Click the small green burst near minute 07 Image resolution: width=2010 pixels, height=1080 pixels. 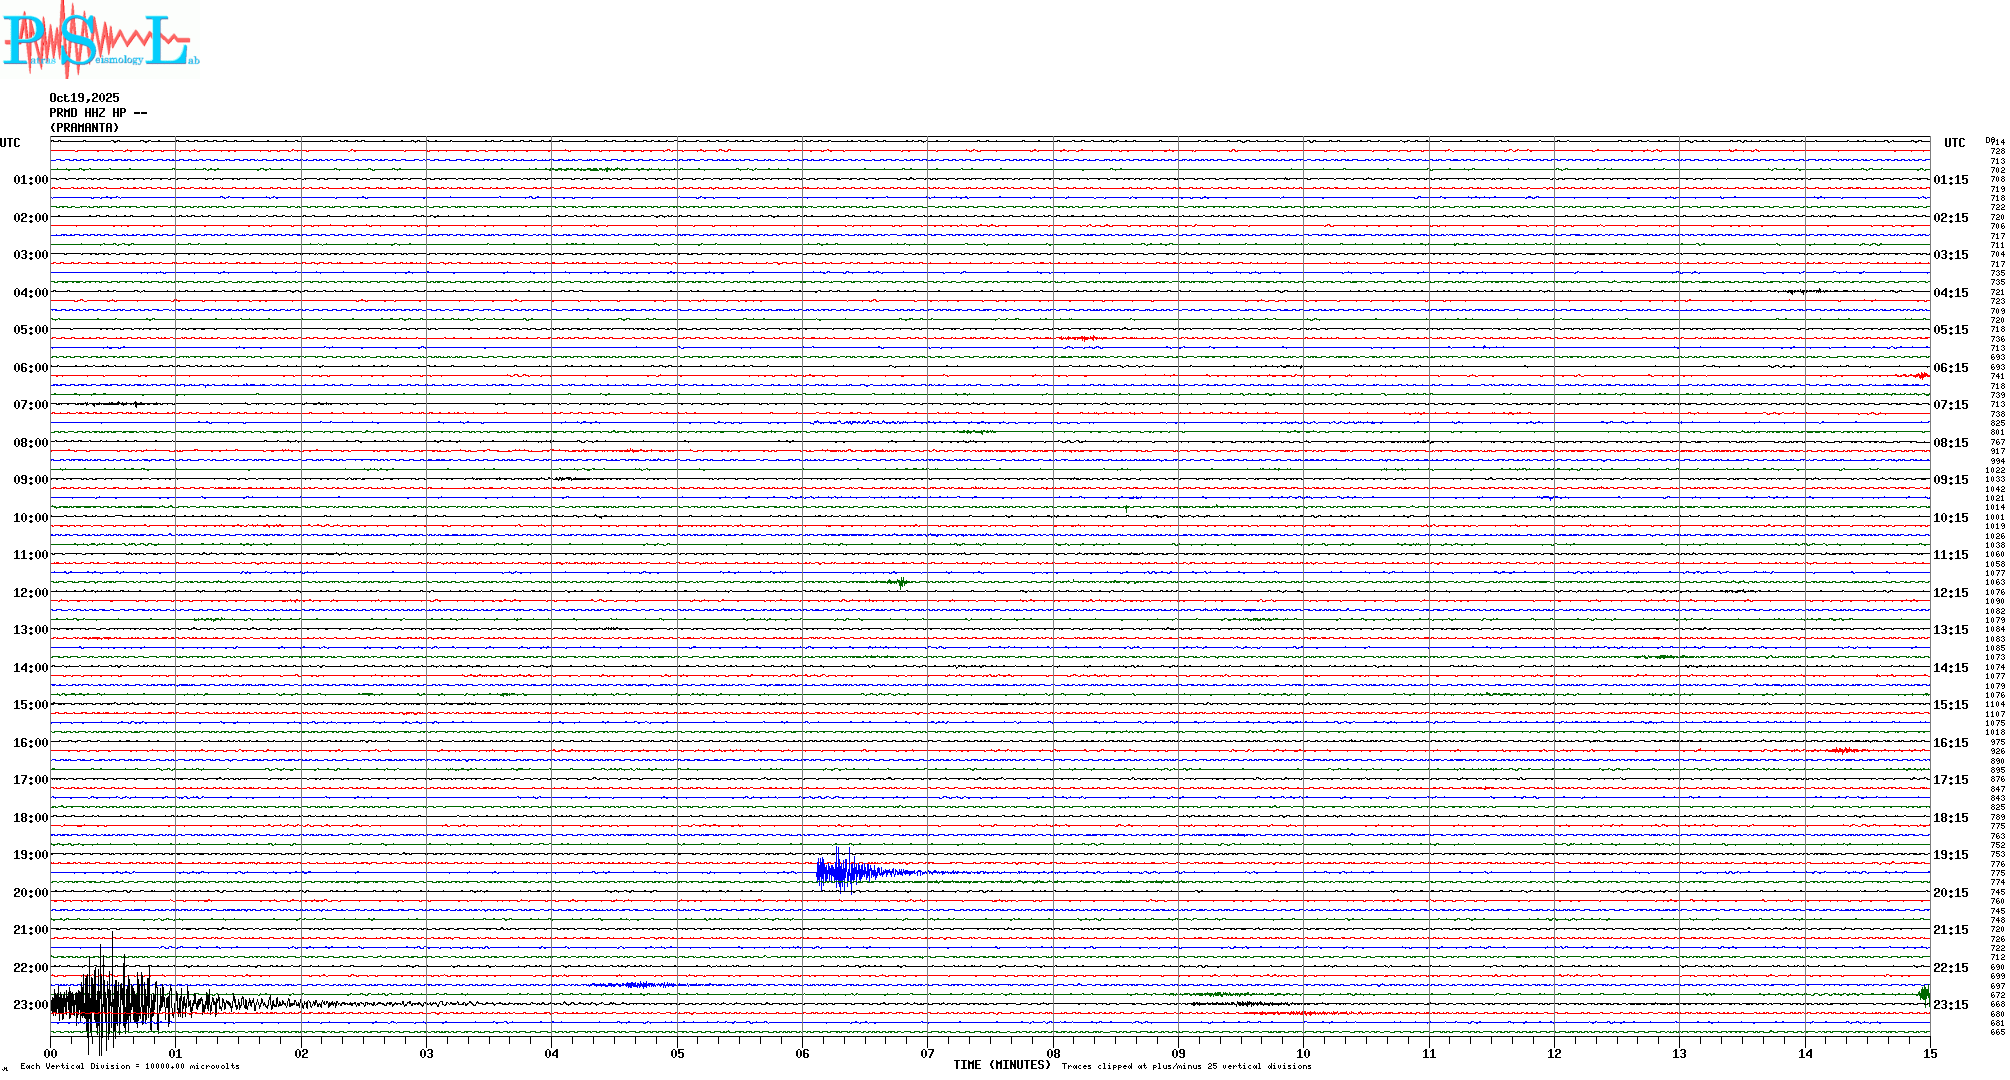tap(901, 582)
